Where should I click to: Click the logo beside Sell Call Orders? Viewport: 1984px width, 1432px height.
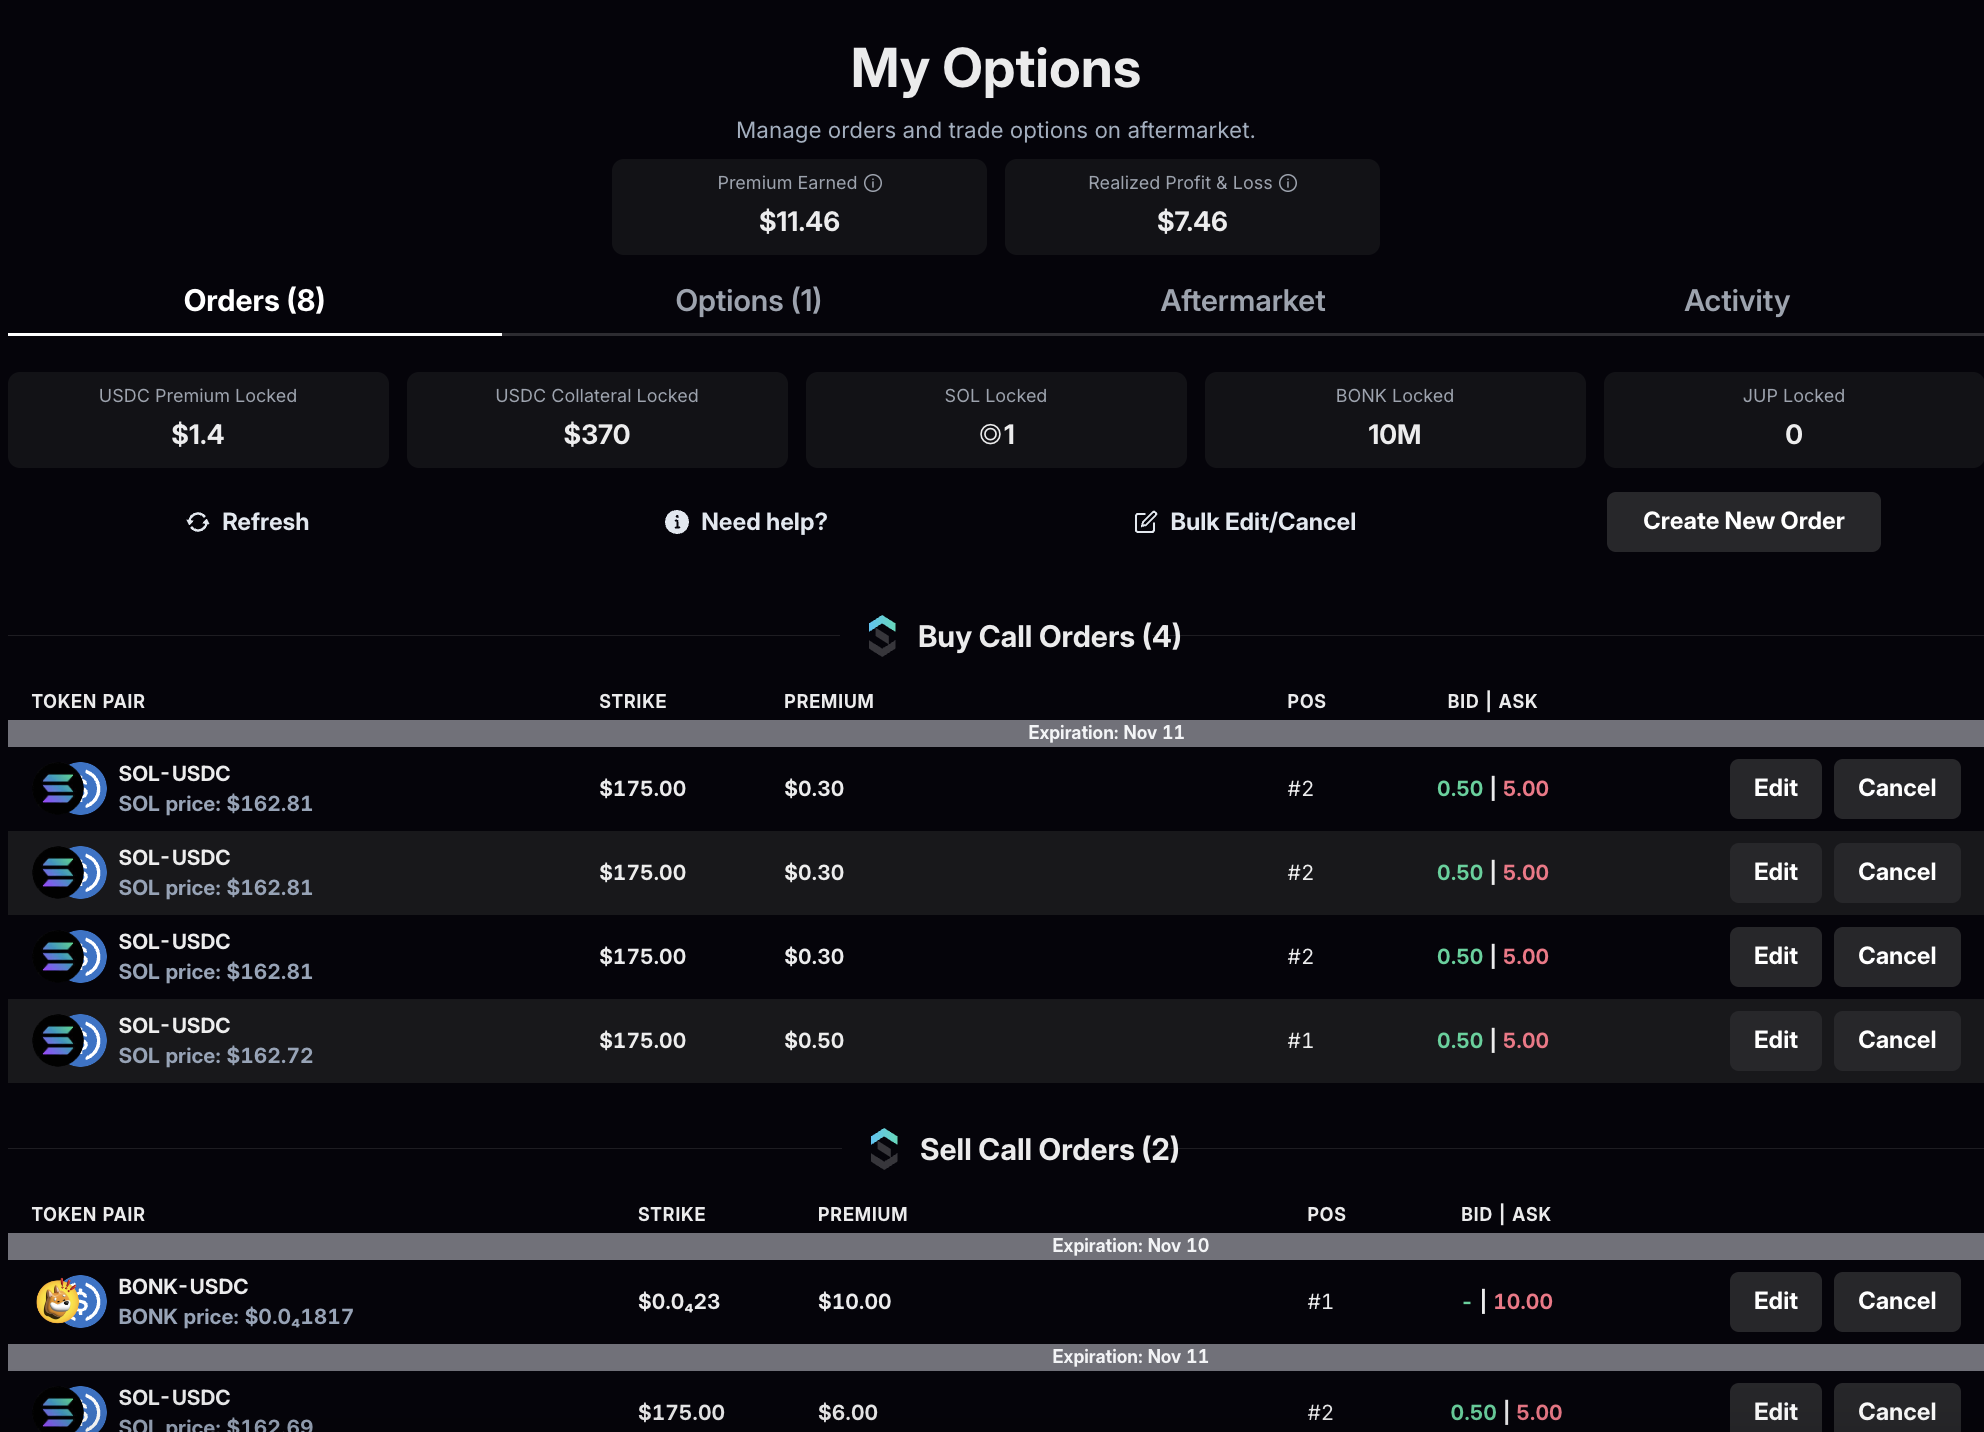click(x=884, y=1149)
